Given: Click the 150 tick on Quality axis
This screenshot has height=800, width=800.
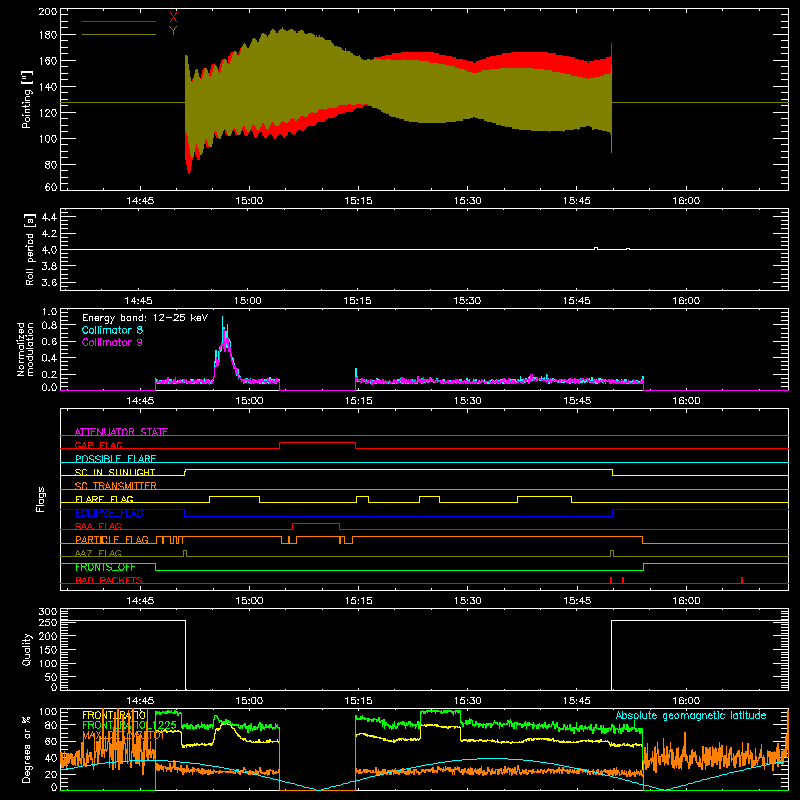Looking at the screenshot, I should pos(48,650).
